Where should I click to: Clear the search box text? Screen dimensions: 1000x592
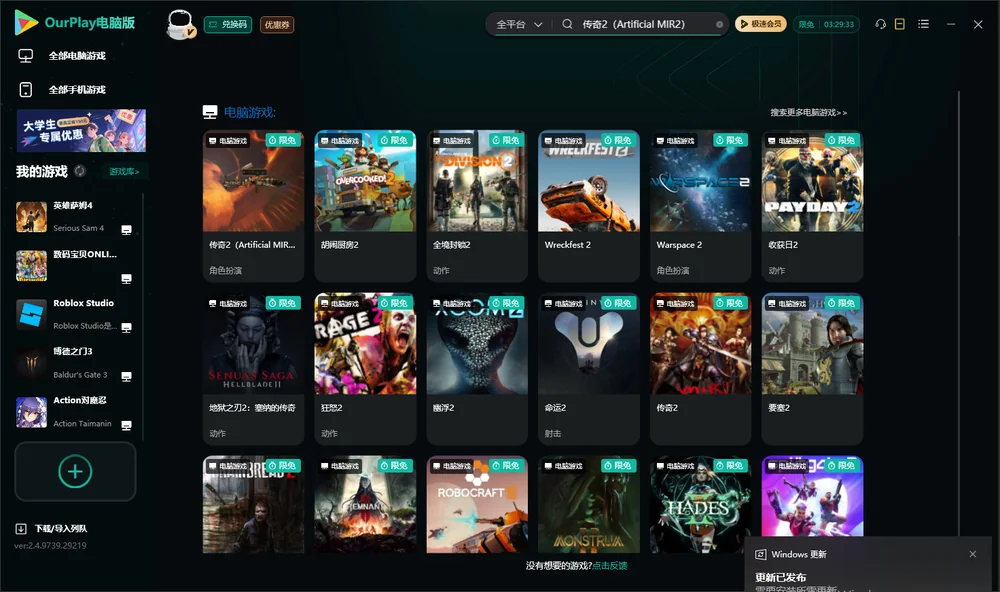[719, 24]
